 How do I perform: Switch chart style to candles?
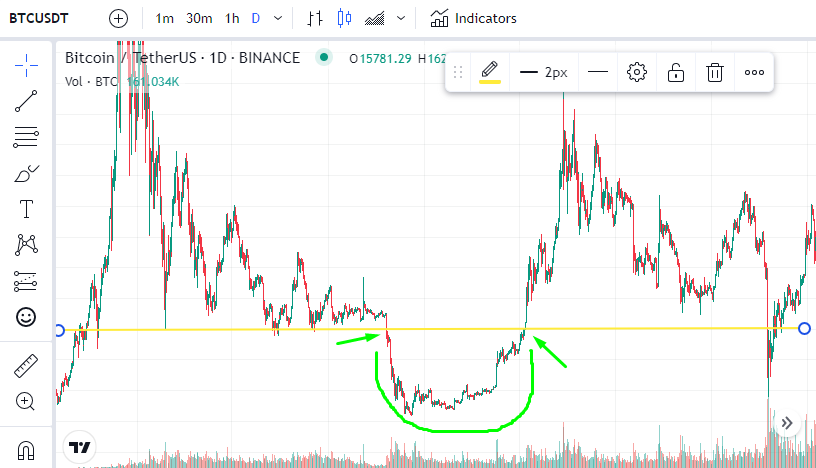point(344,19)
